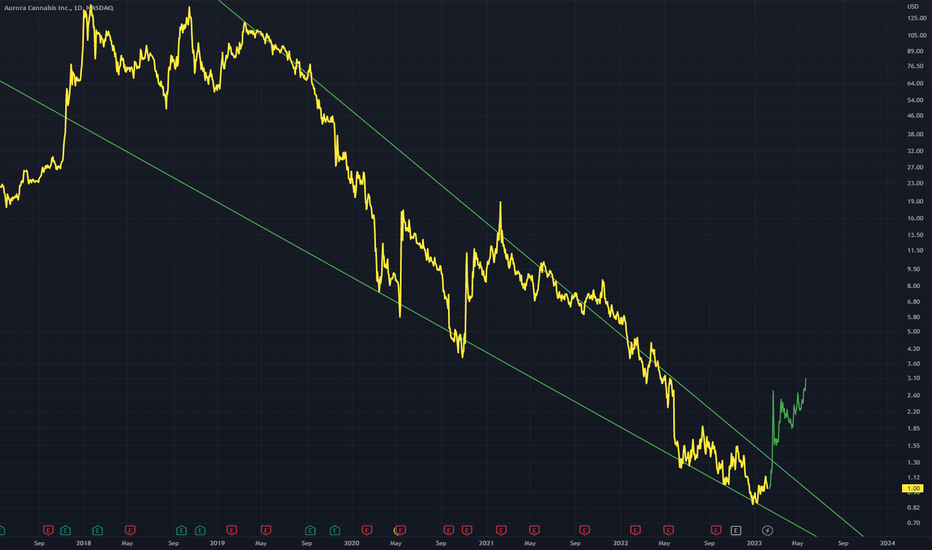Click the 76.50 price axis label
Image resolution: width=932 pixels, height=550 pixels.
click(916, 66)
